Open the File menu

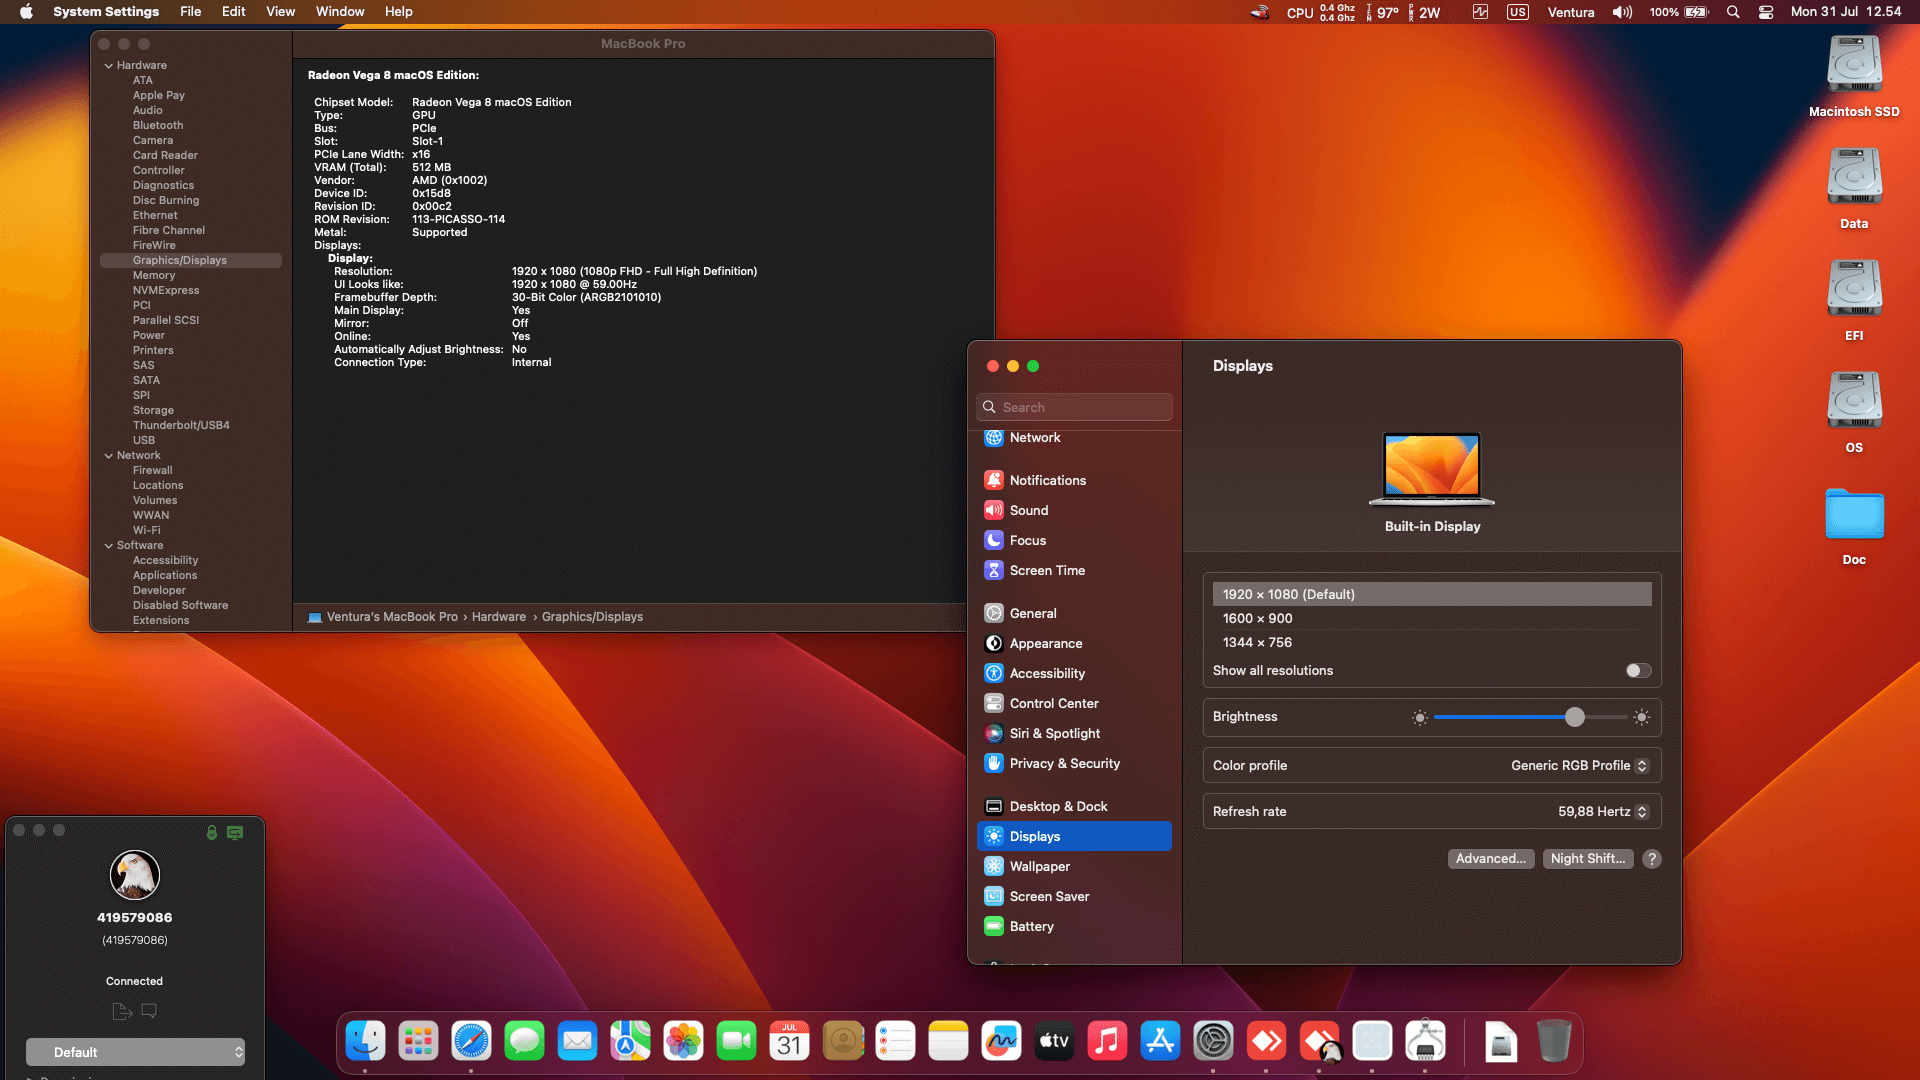190,12
